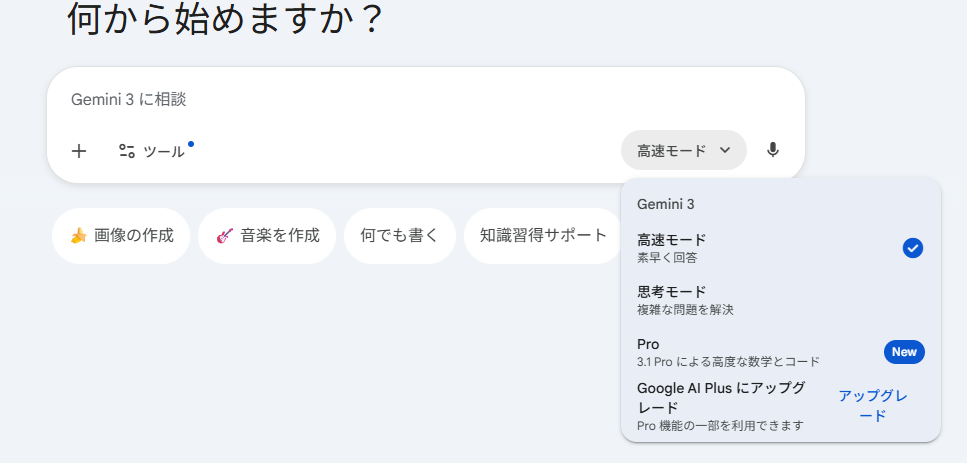Click the blue checkmark beside 高速モード
This screenshot has width=967, height=463.
tap(912, 248)
